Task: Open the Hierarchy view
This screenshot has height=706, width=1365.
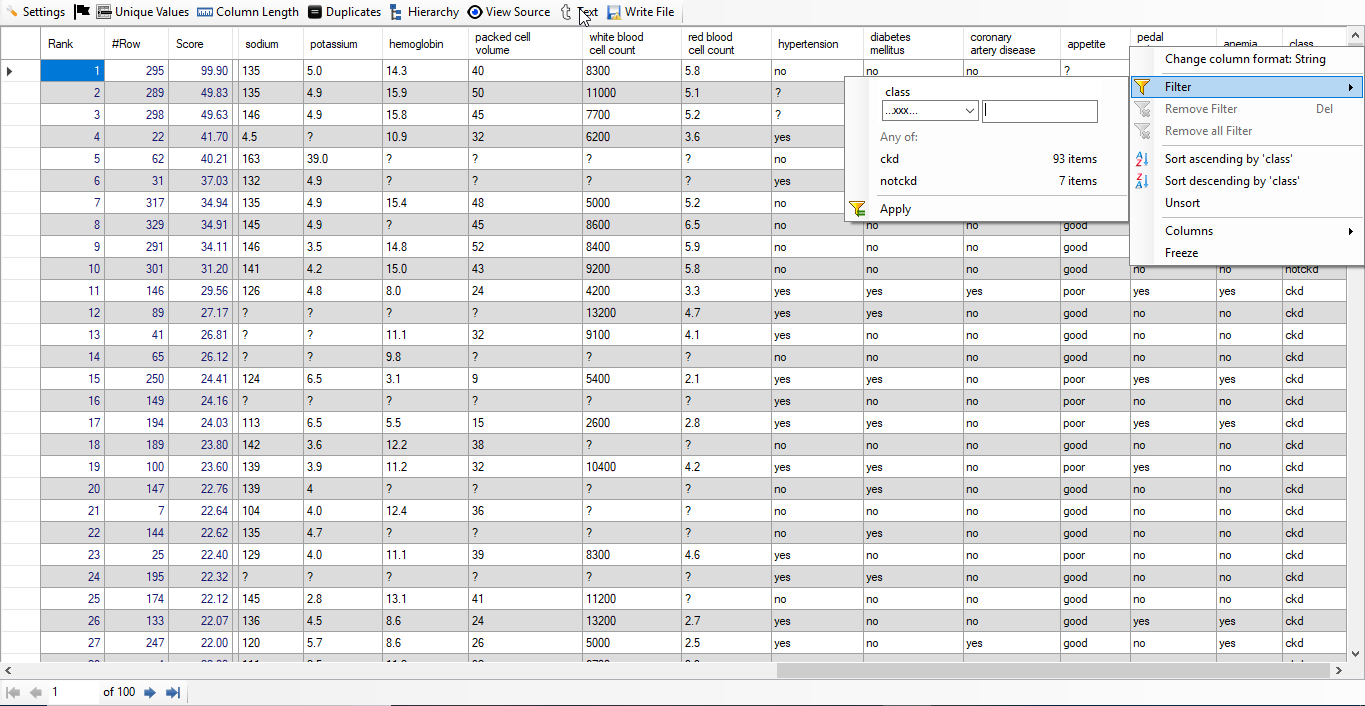Action: (424, 12)
